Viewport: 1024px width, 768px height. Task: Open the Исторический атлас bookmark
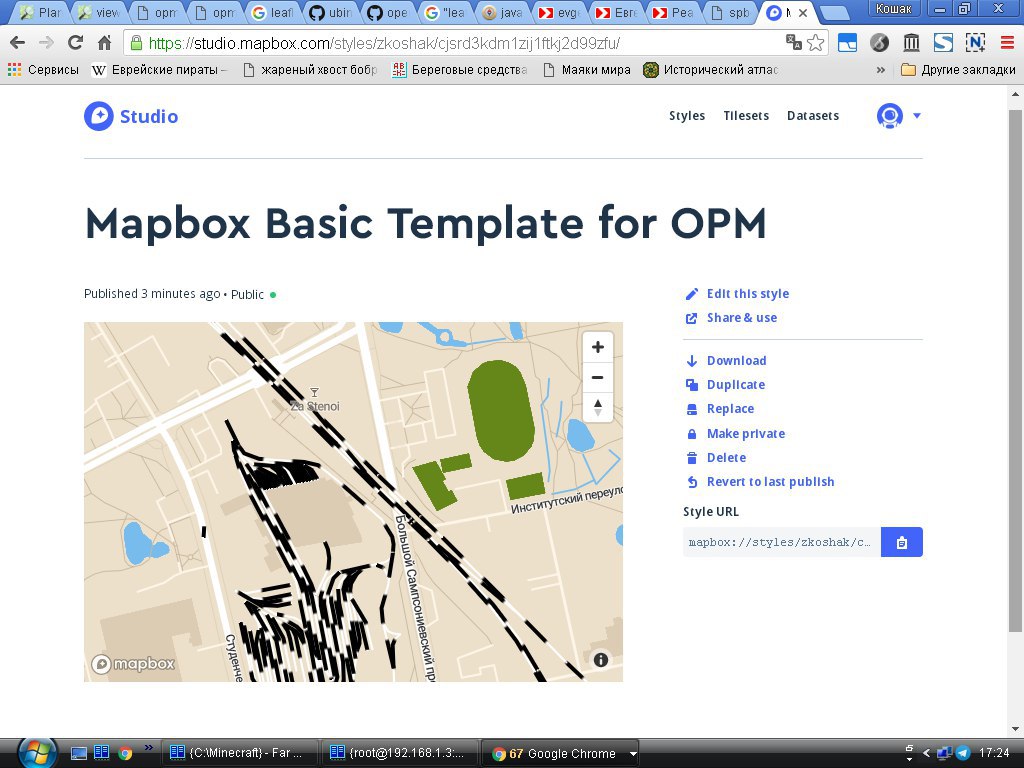[711, 70]
